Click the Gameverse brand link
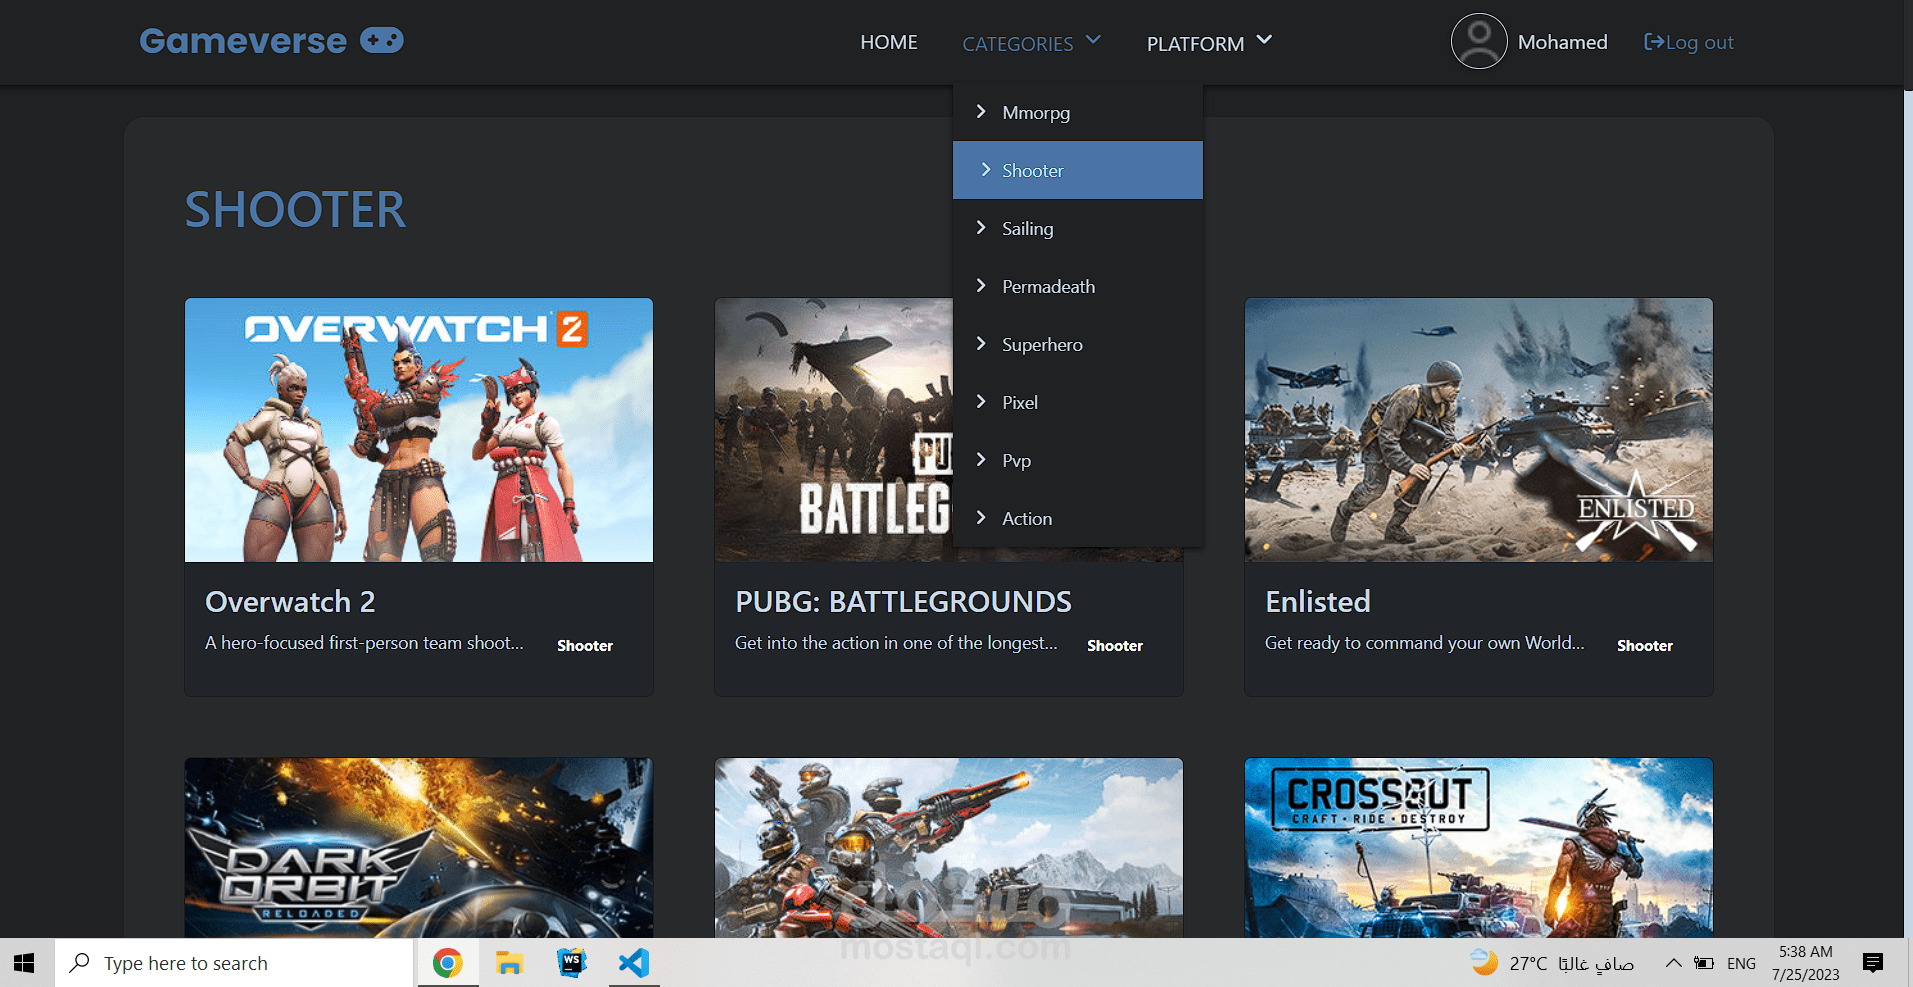1913x987 pixels. 272,41
